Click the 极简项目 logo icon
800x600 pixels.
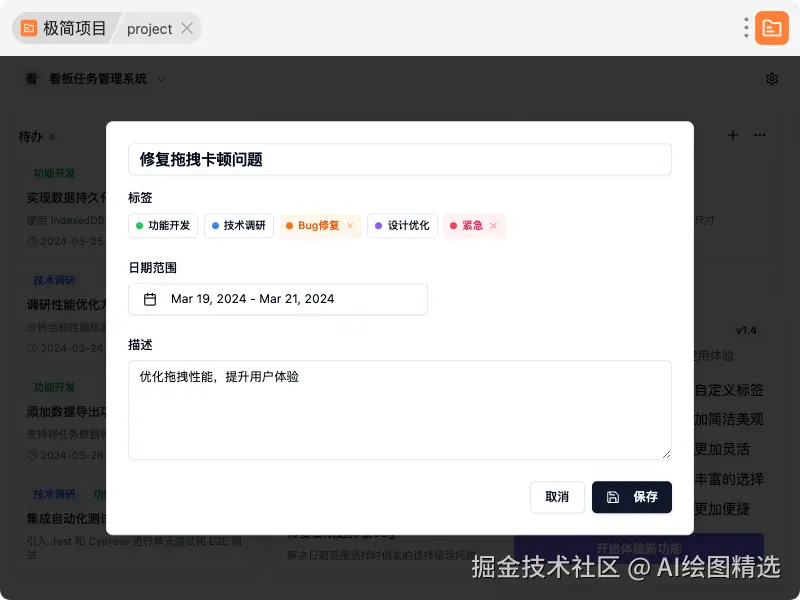point(27,28)
